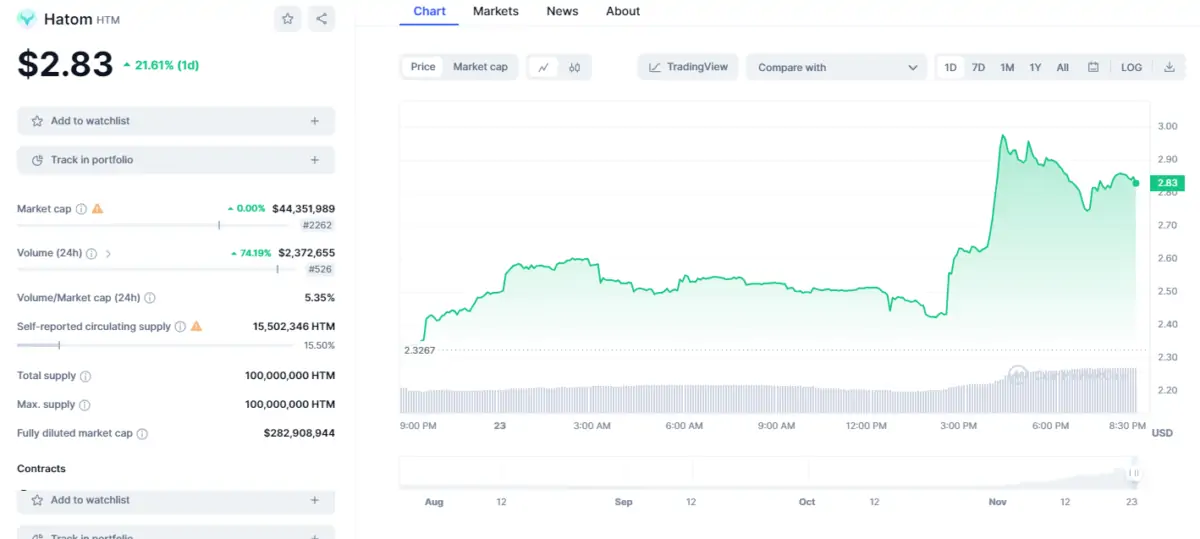Set chart range to 1D

[x=950, y=67]
